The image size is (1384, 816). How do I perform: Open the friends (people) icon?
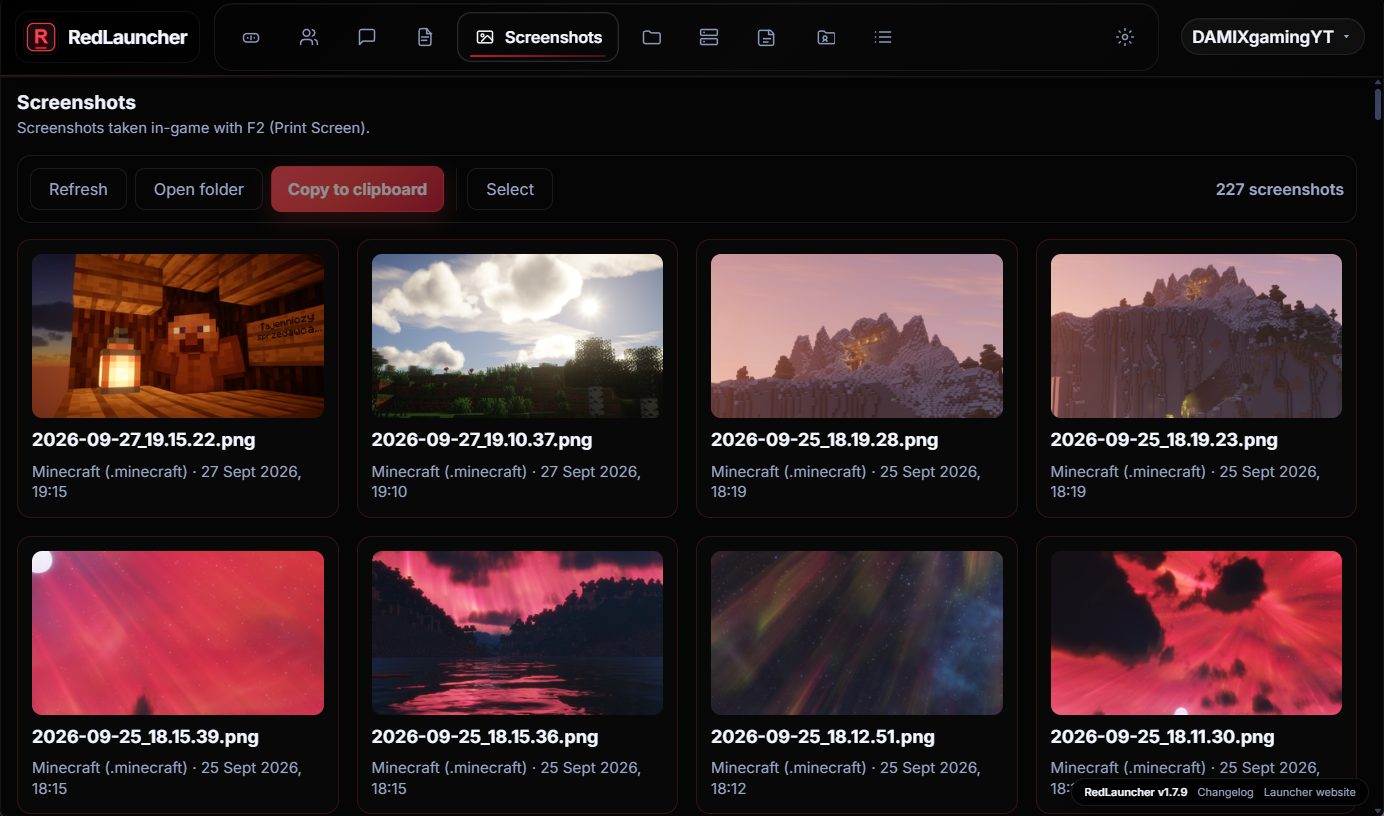(309, 37)
